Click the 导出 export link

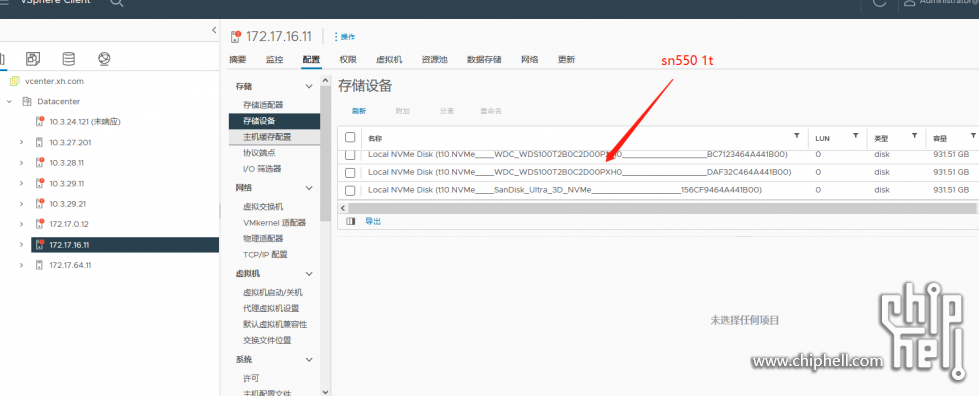373,221
